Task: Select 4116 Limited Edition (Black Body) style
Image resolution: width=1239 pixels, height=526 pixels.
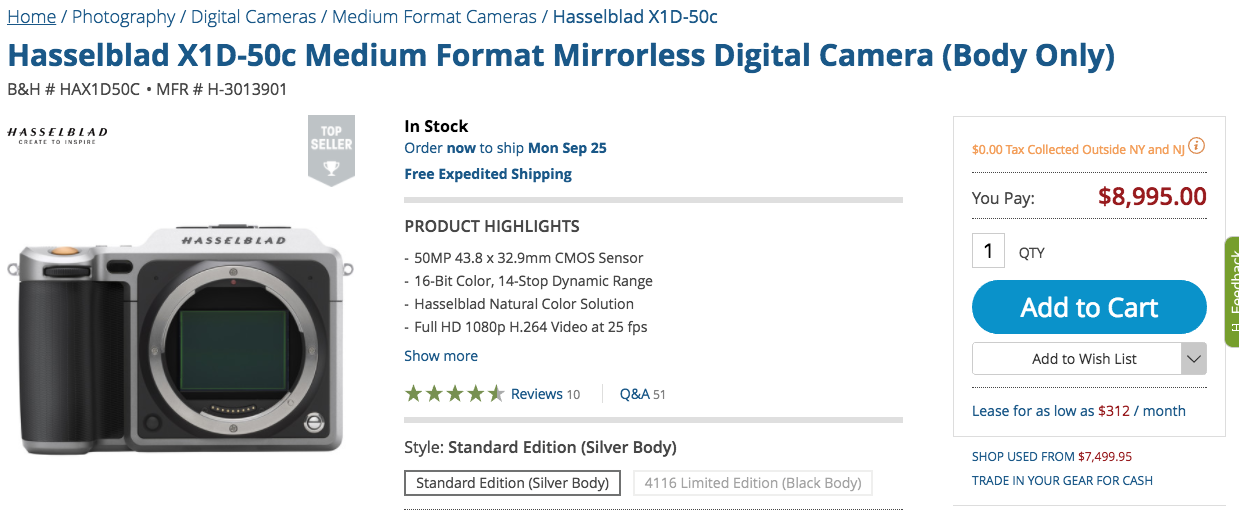Action: [x=753, y=483]
